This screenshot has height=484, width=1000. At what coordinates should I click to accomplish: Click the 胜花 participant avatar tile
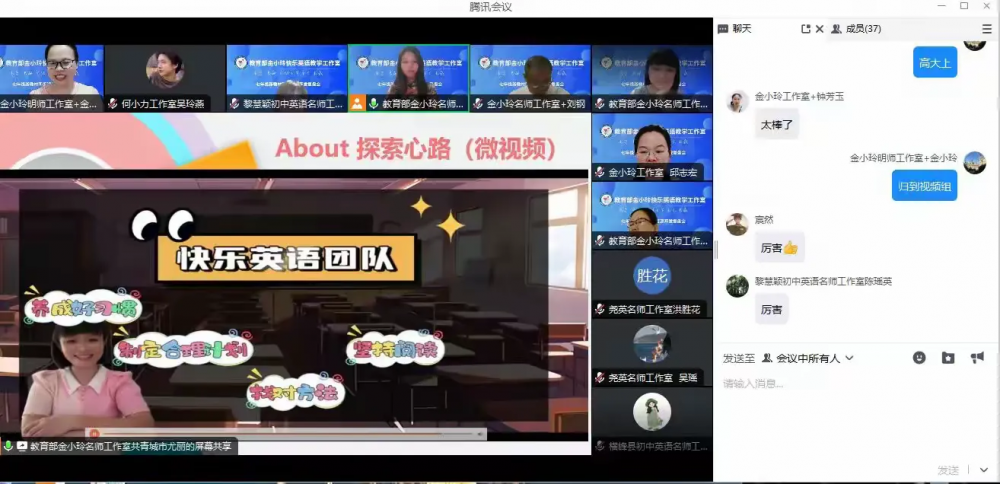point(651,276)
